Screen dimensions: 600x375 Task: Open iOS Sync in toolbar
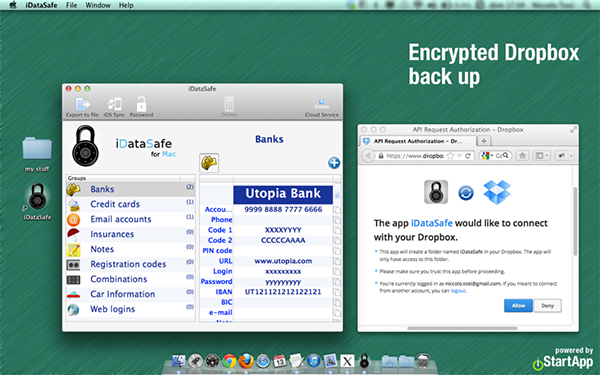coord(114,107)
